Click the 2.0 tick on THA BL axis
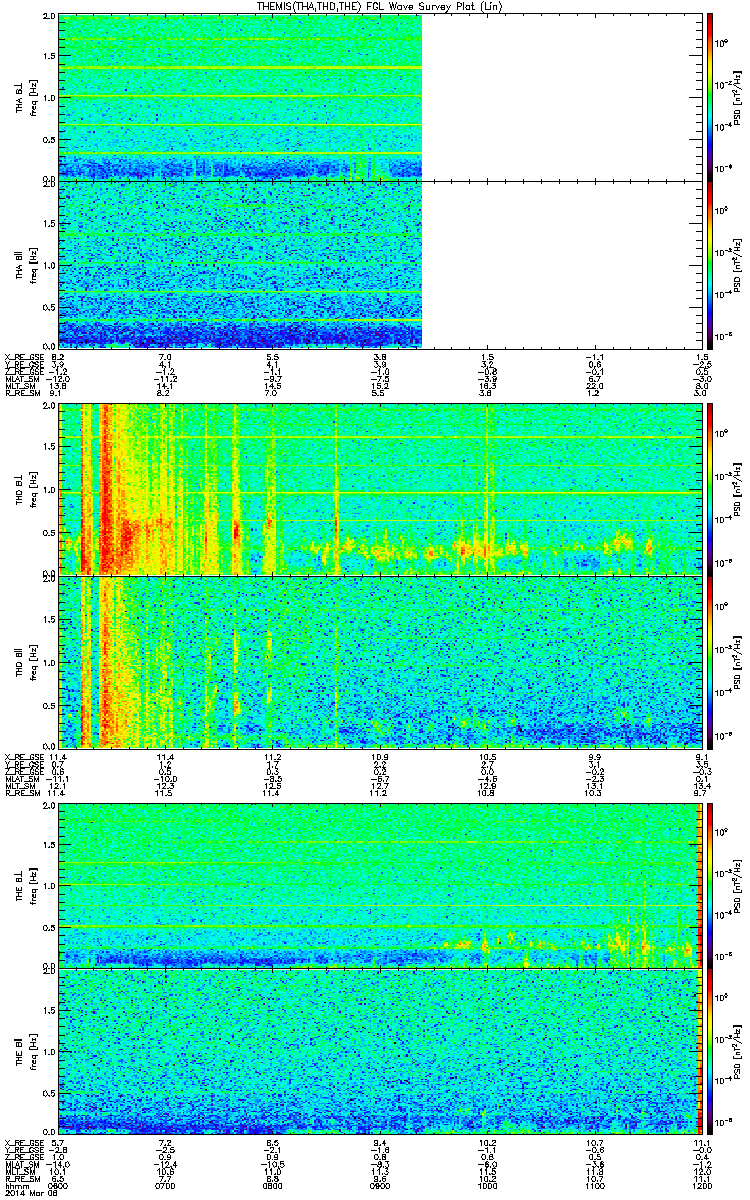750x1200 pixels. [x=49, y=18]
